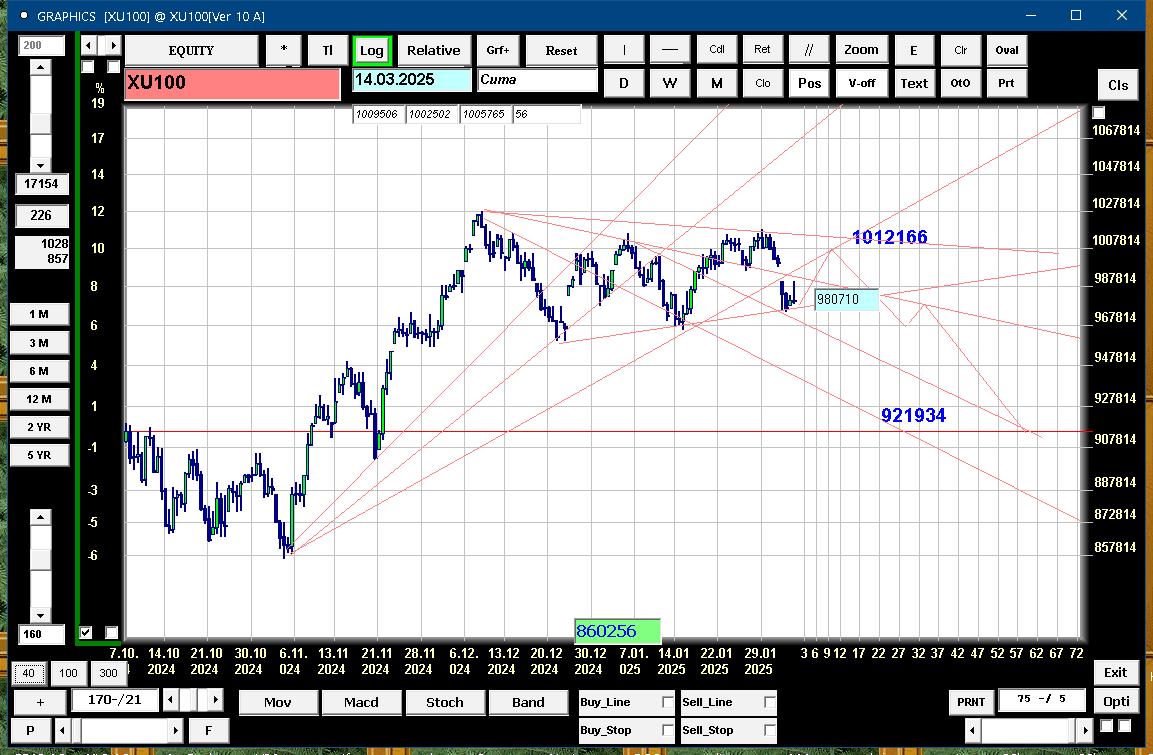The image size is (1153, 755).
Task: Toggle the Log scale button
Action: (371, 50)
